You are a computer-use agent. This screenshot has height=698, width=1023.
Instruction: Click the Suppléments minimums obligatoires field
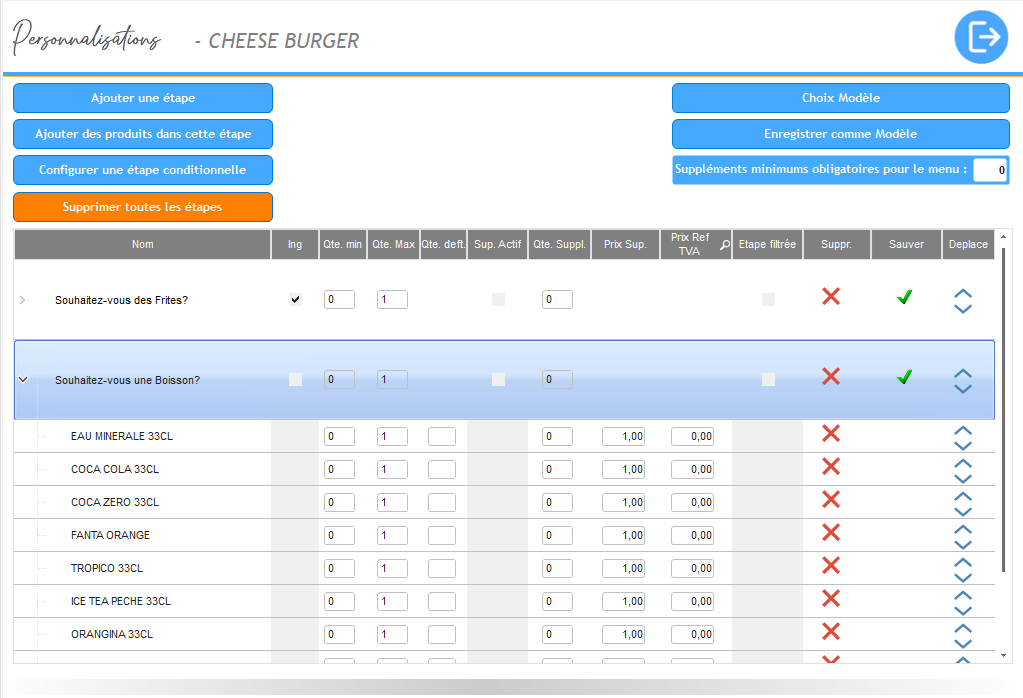pyautogui.click(x=989, y=170)
